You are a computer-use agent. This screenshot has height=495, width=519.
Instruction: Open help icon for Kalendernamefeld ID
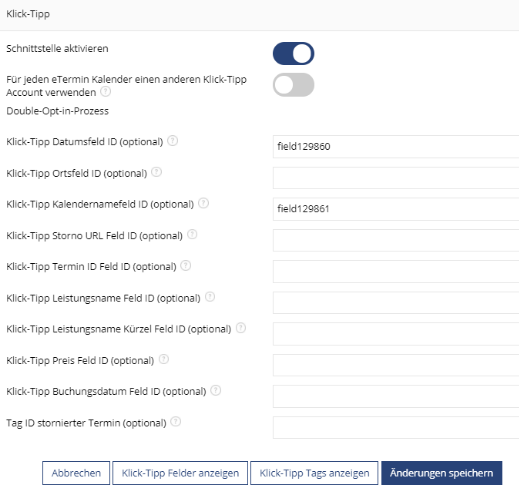[x=203, y=203]
